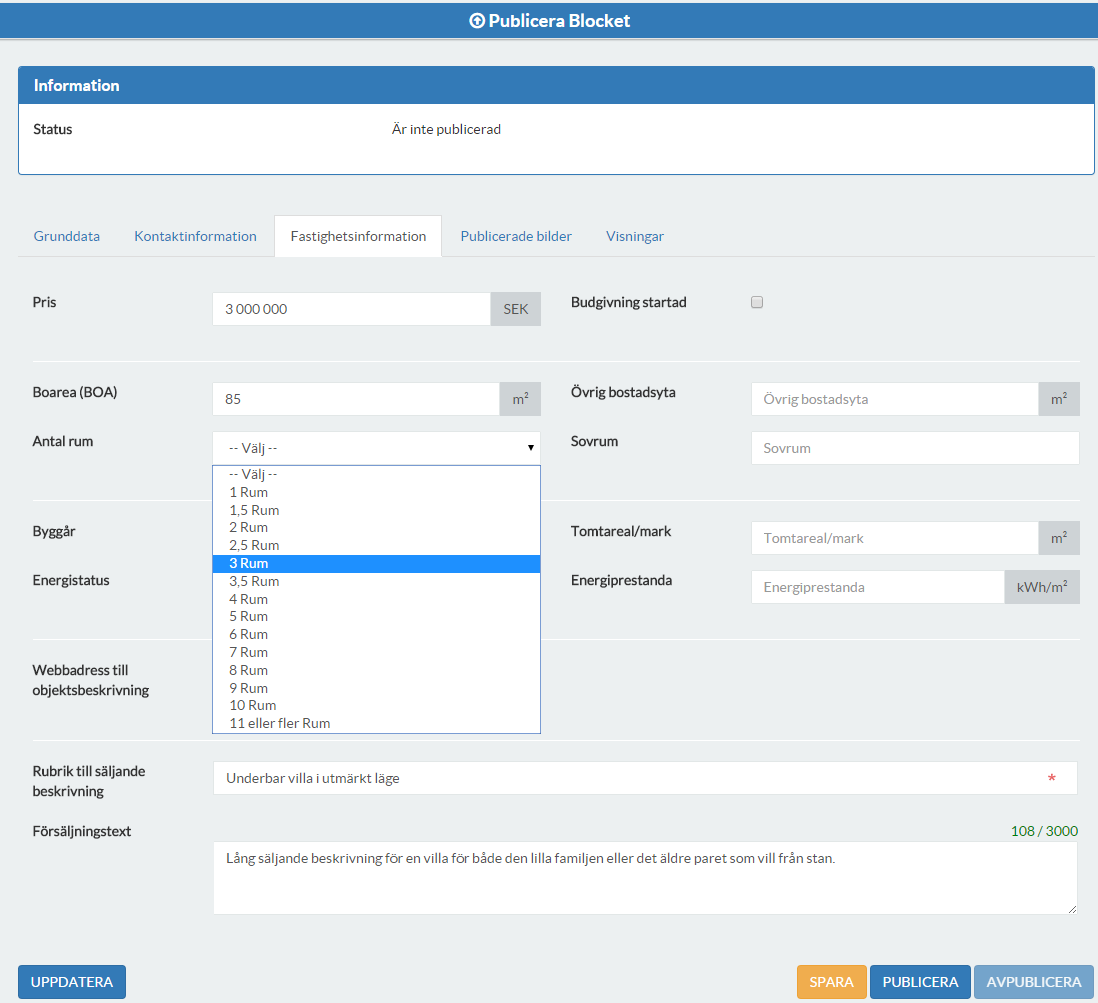Switch to the Grunddata tab
Viewport: 1098px width, 1003px height.
click(x=67, y=236)
